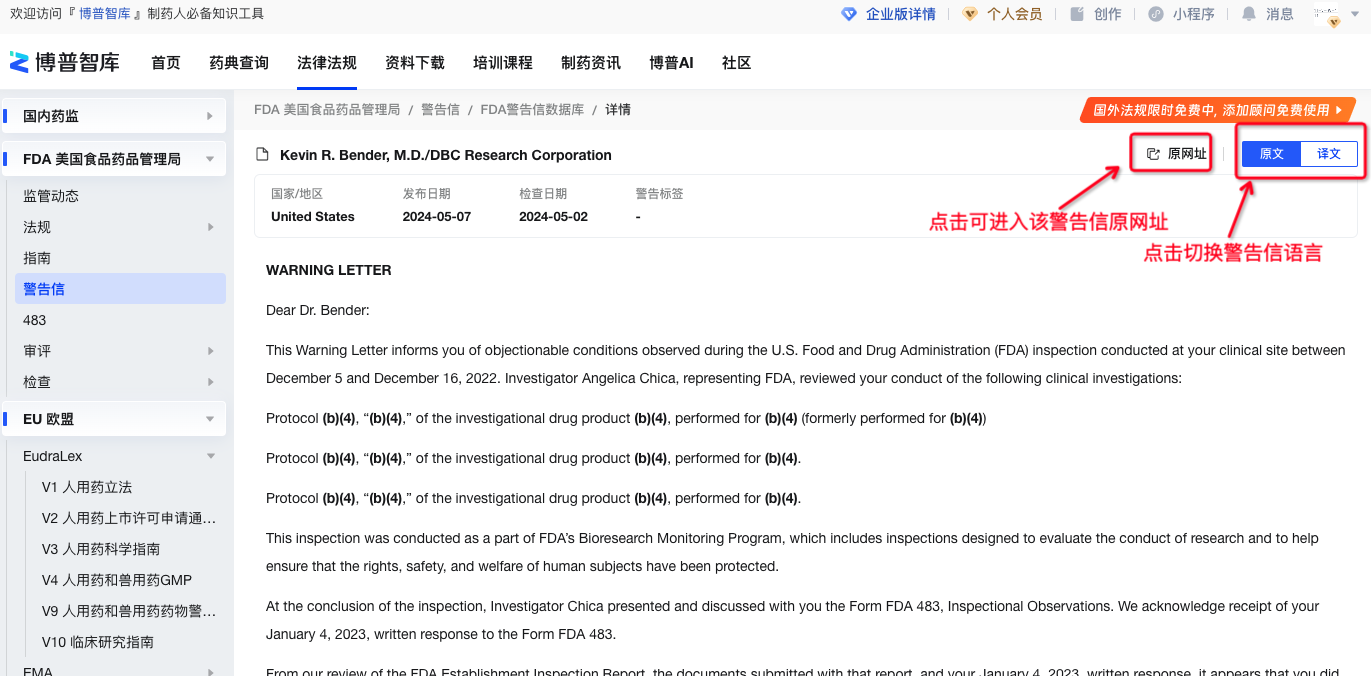Click the 原网址 external link icon
The image size is (1371, 676).
tap(1153, 154)
